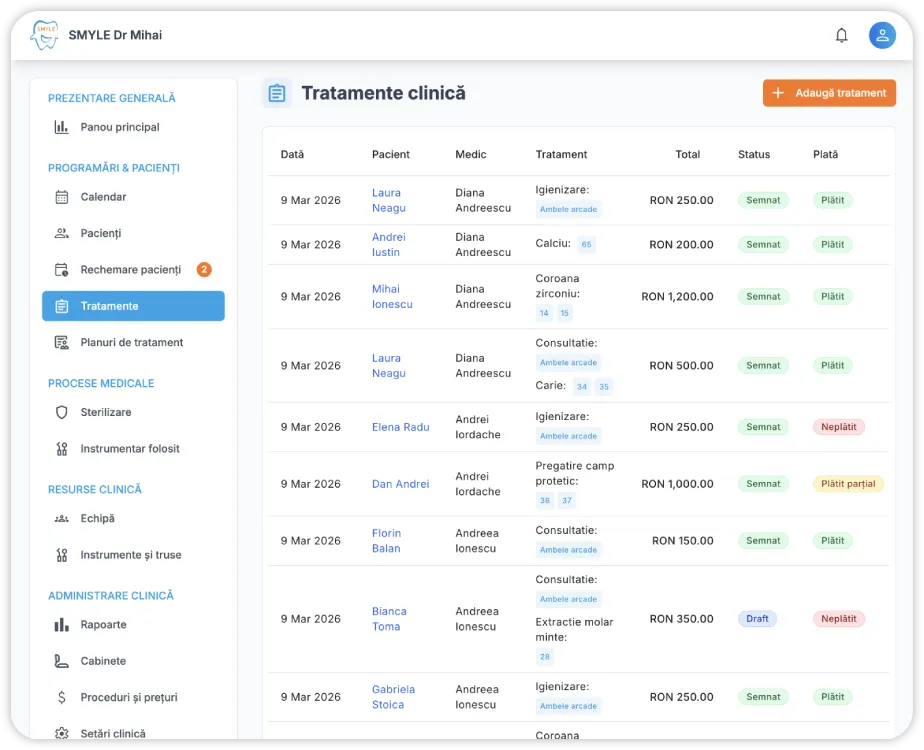Click the Planuri de tratament icon
Screen dimensions: 924x750
pos(61,342)
